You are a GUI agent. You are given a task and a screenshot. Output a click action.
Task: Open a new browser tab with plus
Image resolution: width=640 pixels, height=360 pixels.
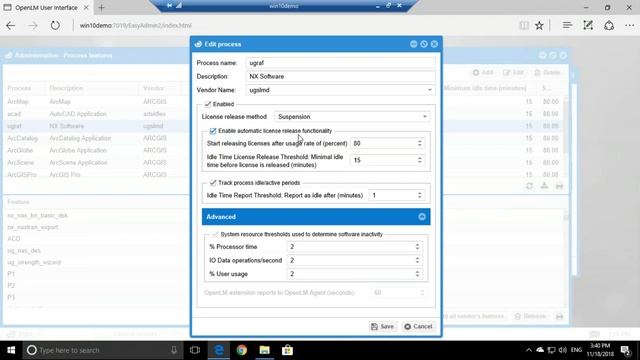click(x=101, y=7)
